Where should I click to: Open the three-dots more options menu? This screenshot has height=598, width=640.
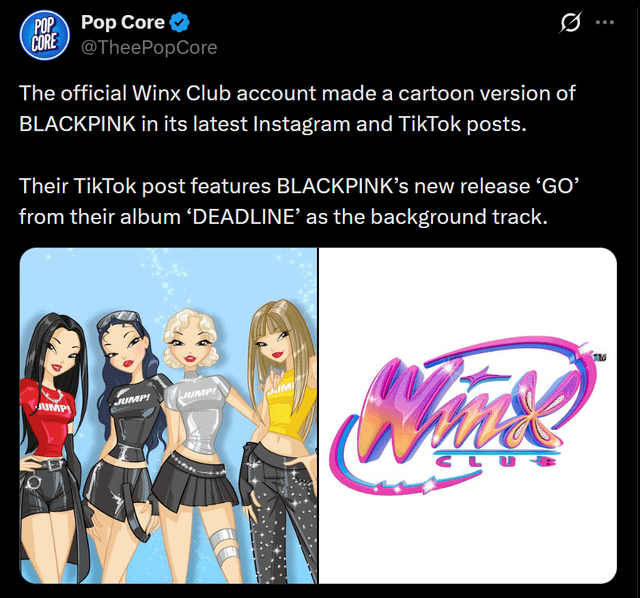(604, 22)
